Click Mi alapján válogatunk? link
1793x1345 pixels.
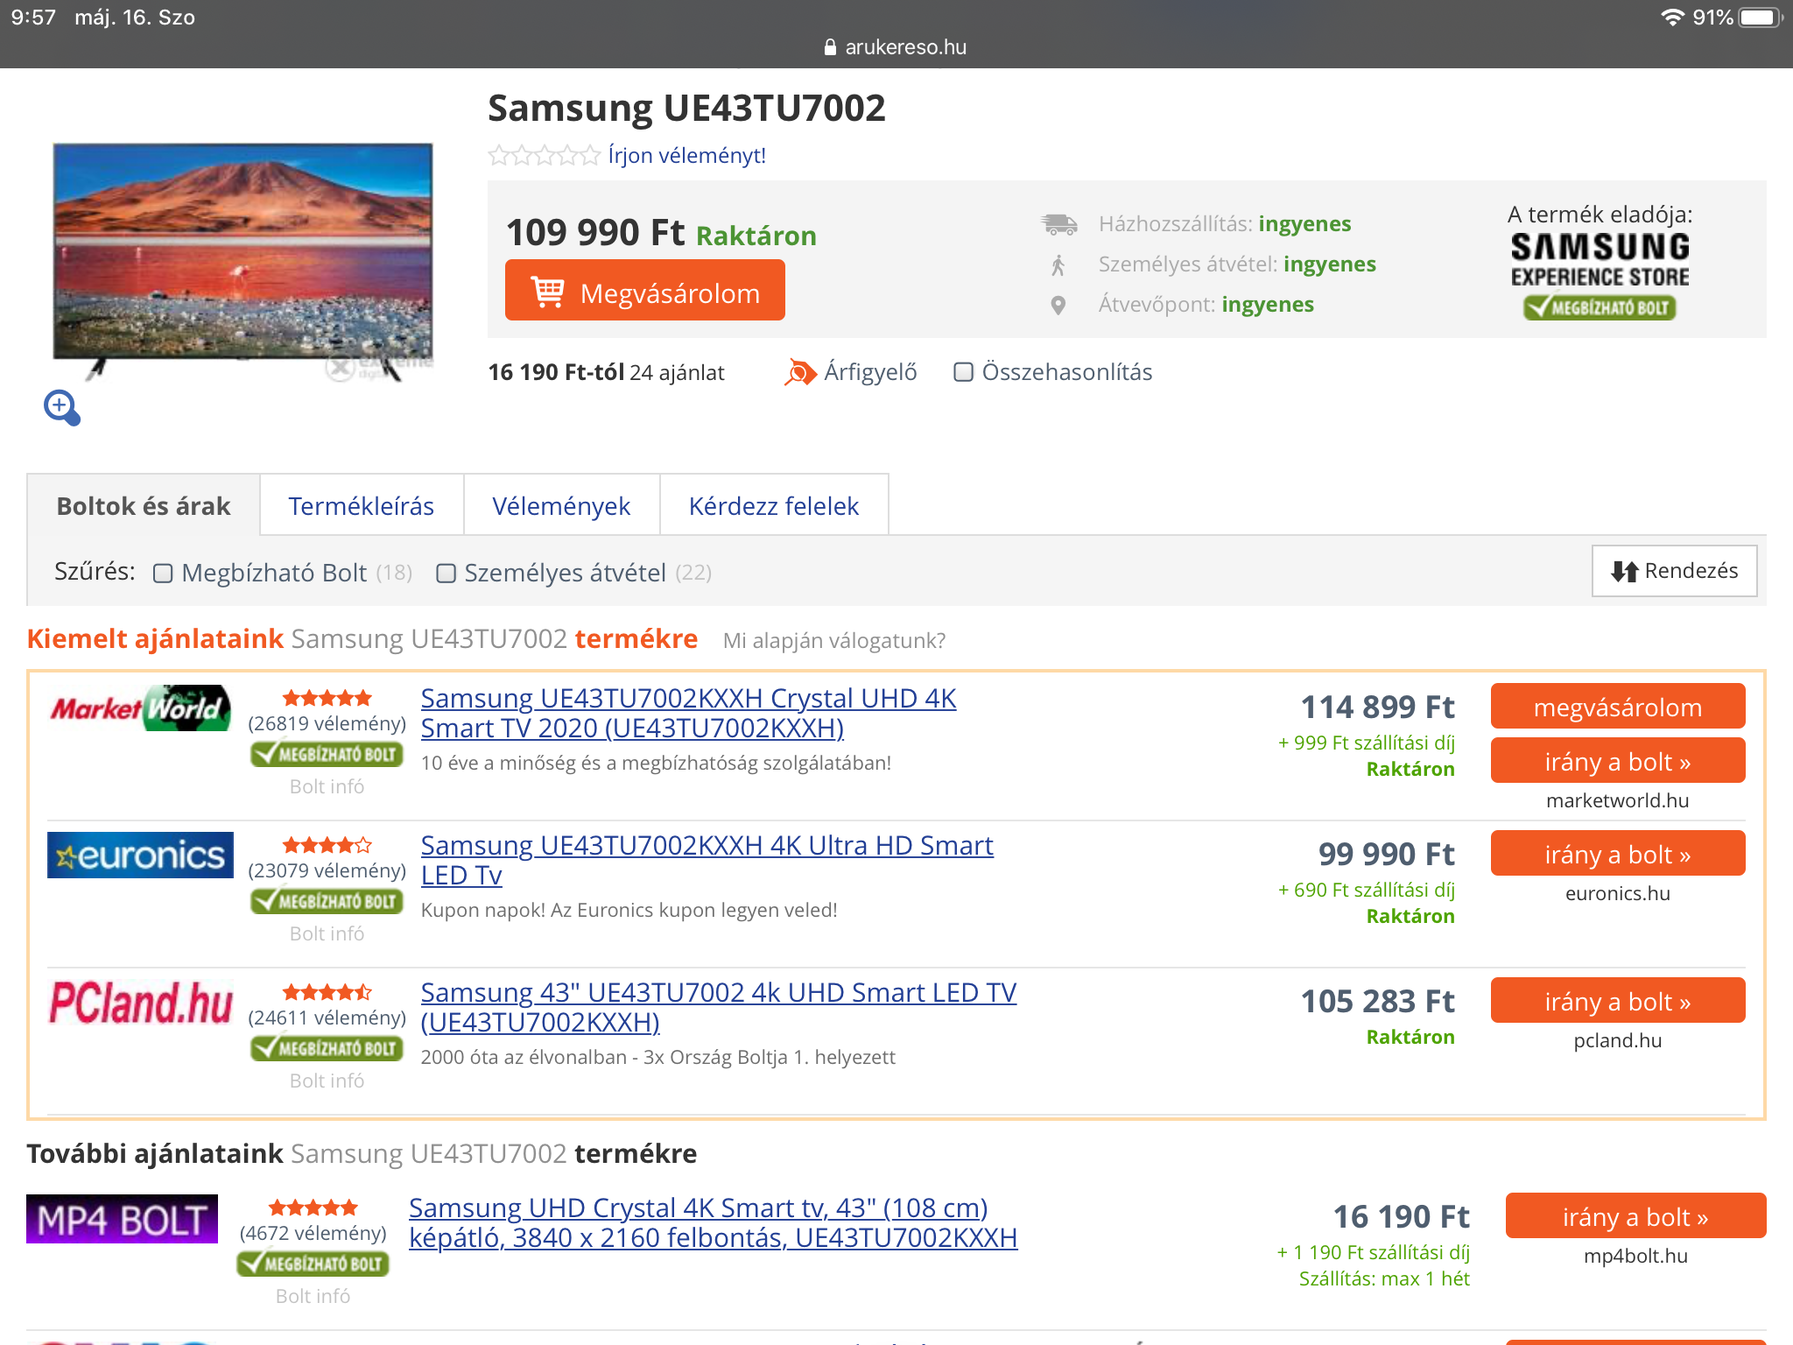pyautogui.click(x=834, y=640)
